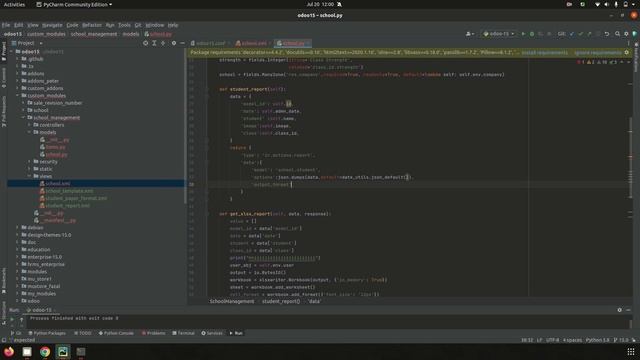Open the TODO tool window tab
The height and width of the screenshot is (360, 640).
(83, 333)
